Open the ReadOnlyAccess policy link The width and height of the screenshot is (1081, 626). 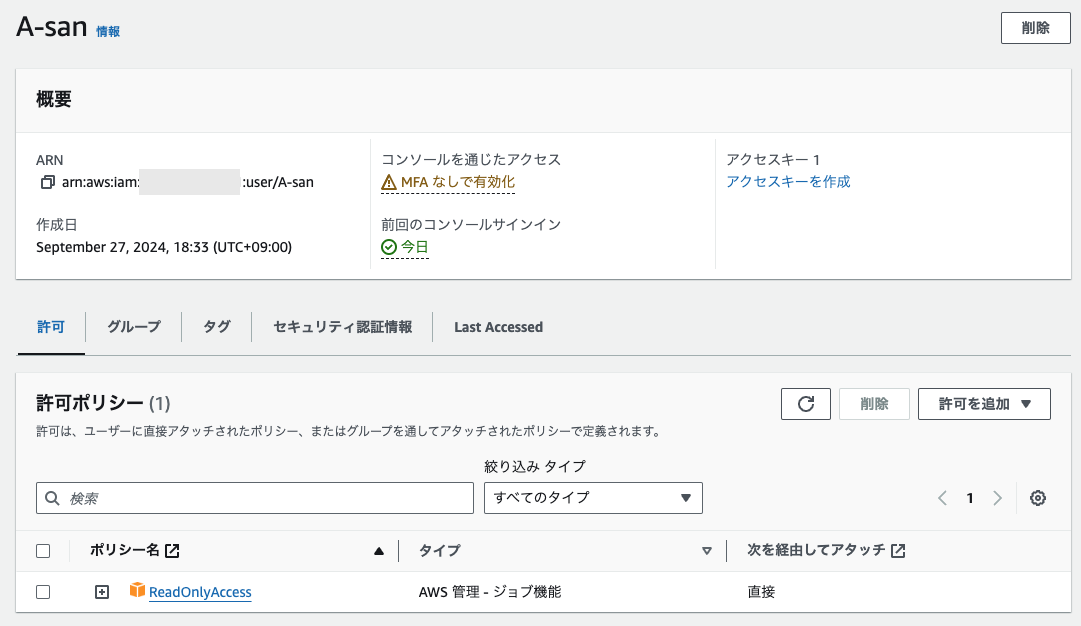(200, 592)
